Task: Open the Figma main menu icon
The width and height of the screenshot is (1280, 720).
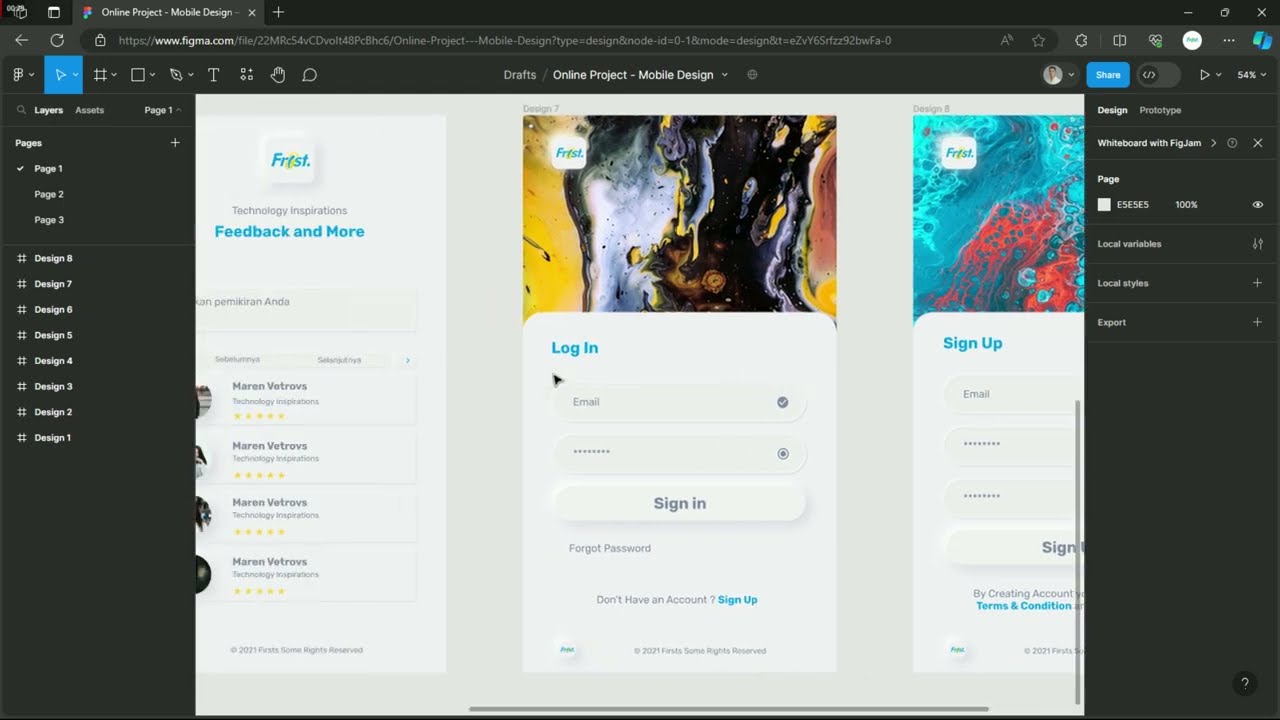Action: point(18,75)
